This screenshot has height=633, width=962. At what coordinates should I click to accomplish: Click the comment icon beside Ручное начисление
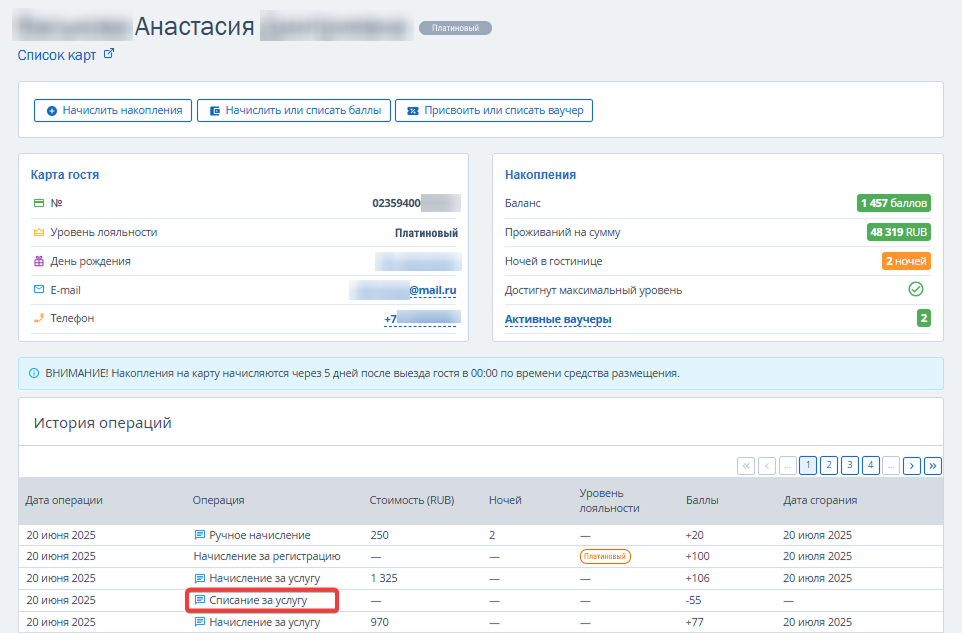coord(199,535)
